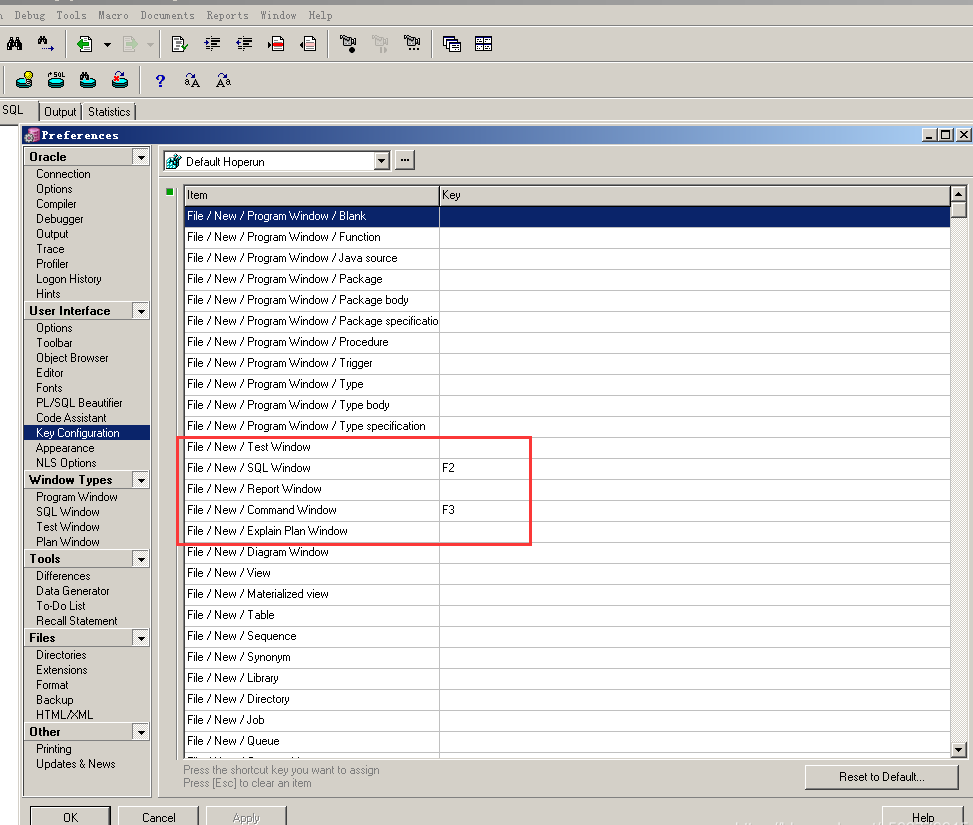The width and height of the screenshot is (973, 825).
Task: Click the Help button
Action: [922, 817]
